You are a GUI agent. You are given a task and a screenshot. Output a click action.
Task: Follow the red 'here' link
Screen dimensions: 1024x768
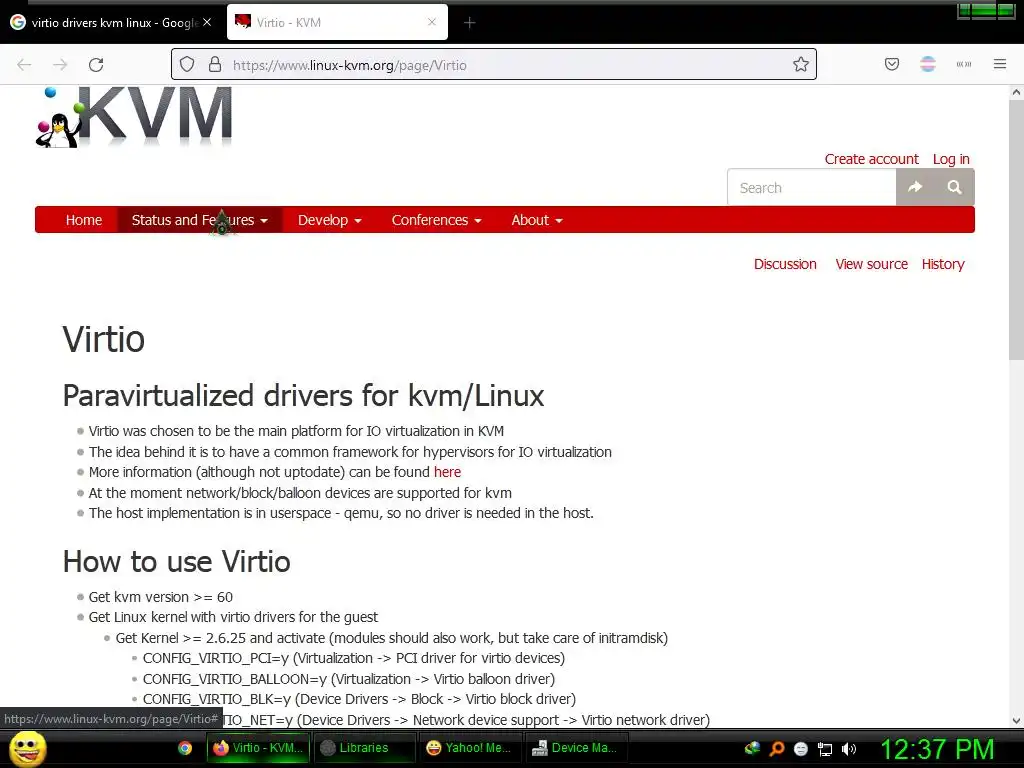(447, 472)
